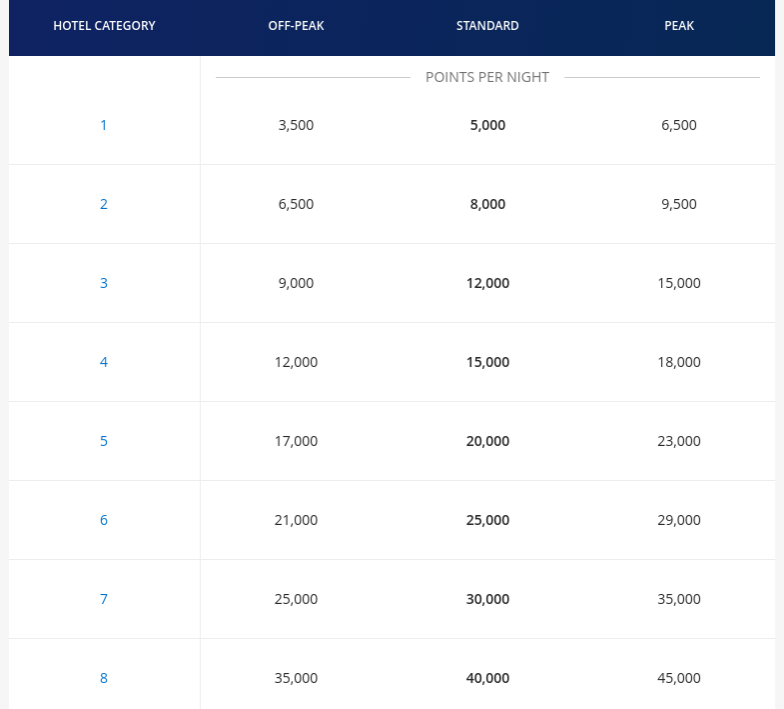Visit the hotel category 7 link
Viewport: 784px width, 709px height.
tap(103, 599)
